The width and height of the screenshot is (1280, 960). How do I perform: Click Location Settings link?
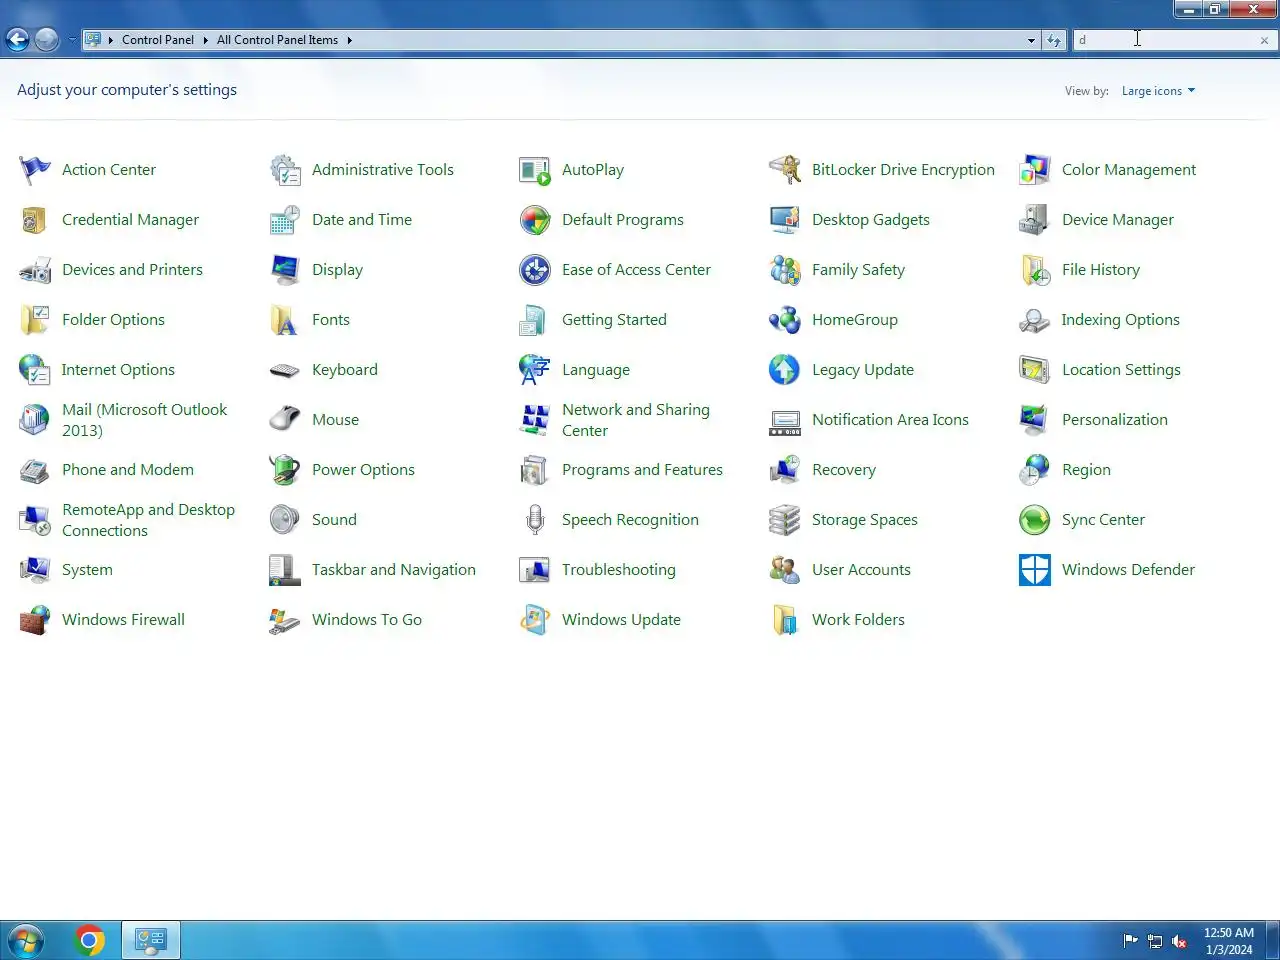pyautogui.click(x=1121, y=370)
